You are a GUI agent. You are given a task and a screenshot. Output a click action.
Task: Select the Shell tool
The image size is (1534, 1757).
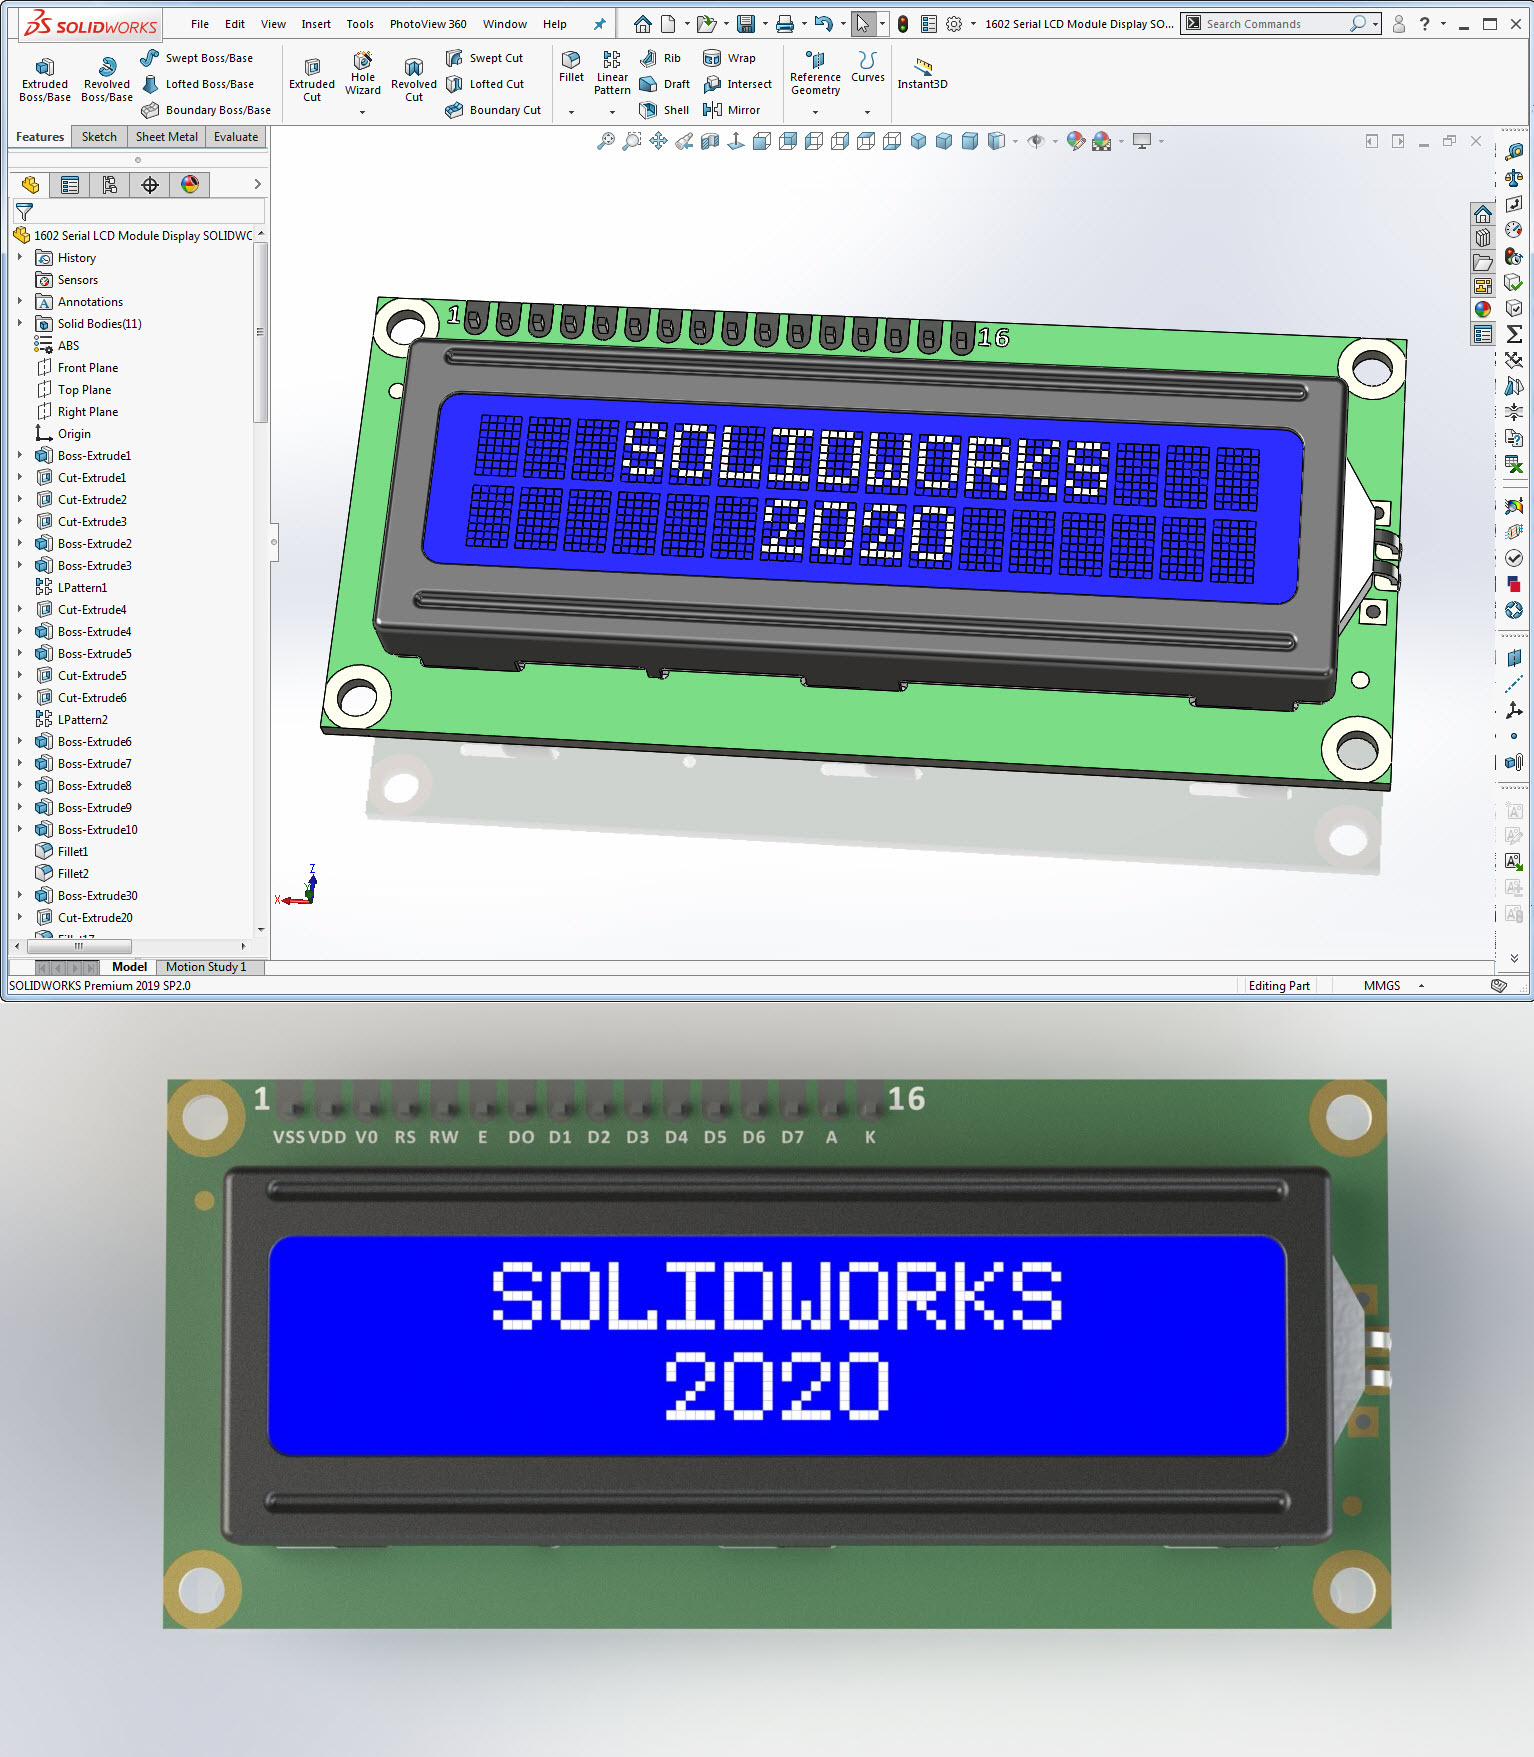664,110
